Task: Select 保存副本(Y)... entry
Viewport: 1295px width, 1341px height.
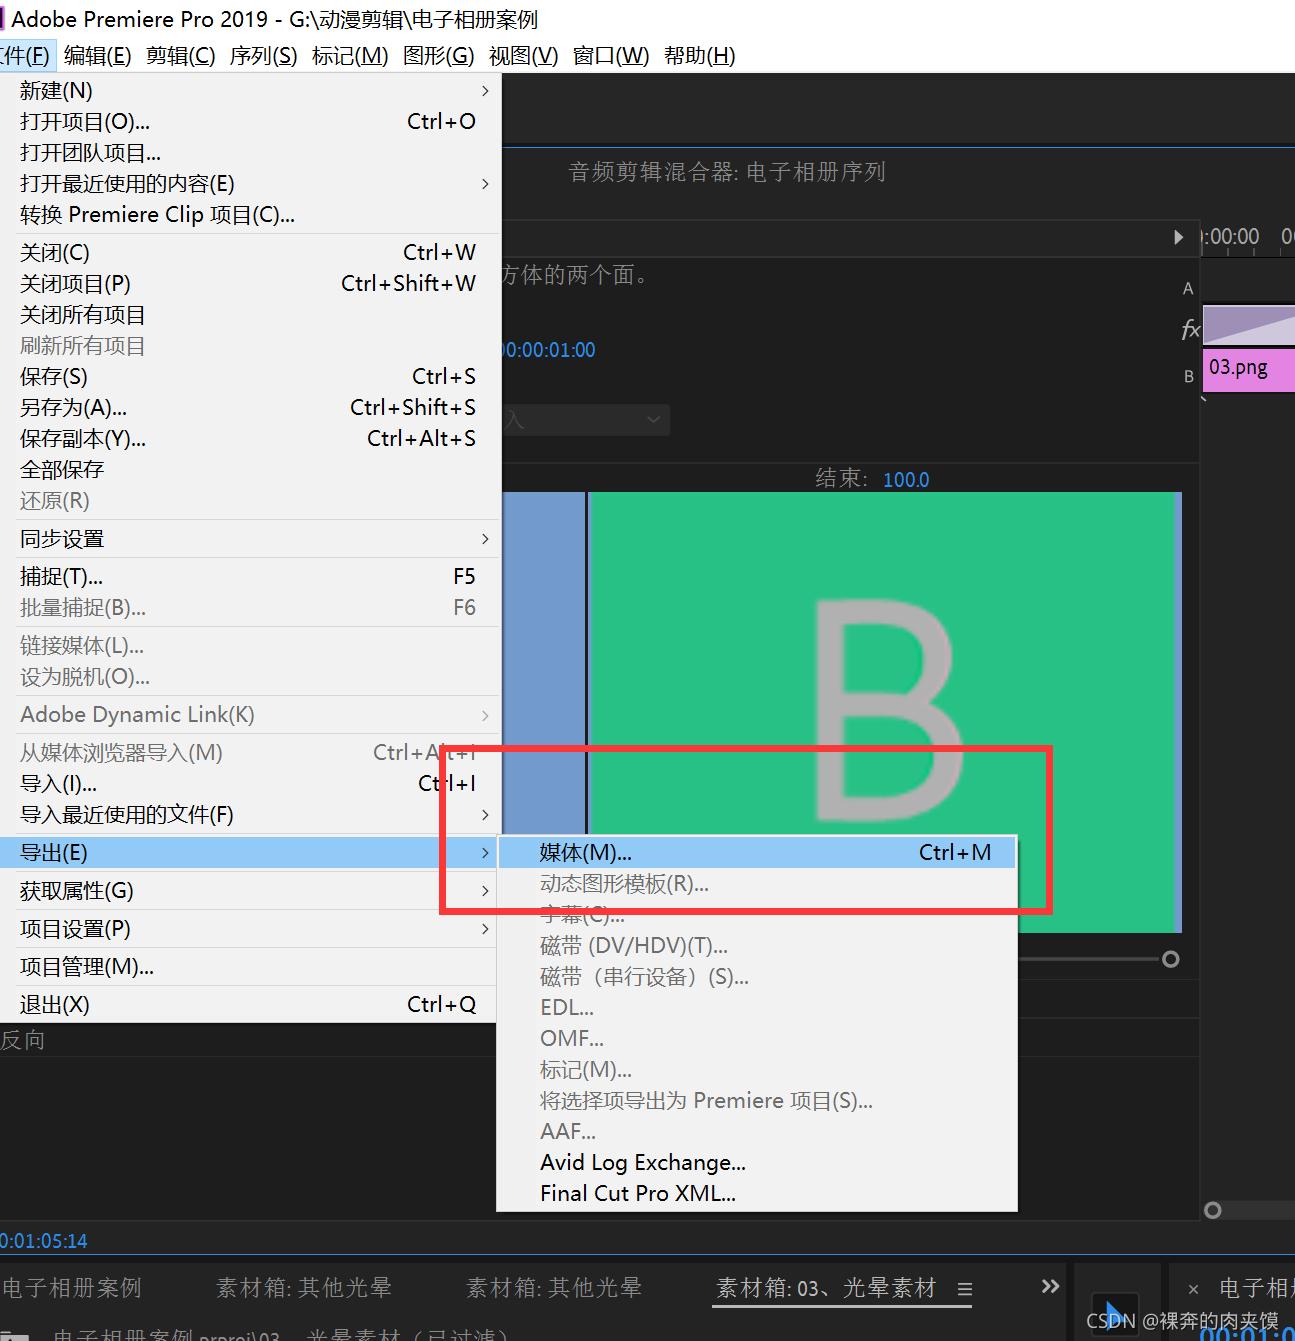Action: [x=249, y=439]
